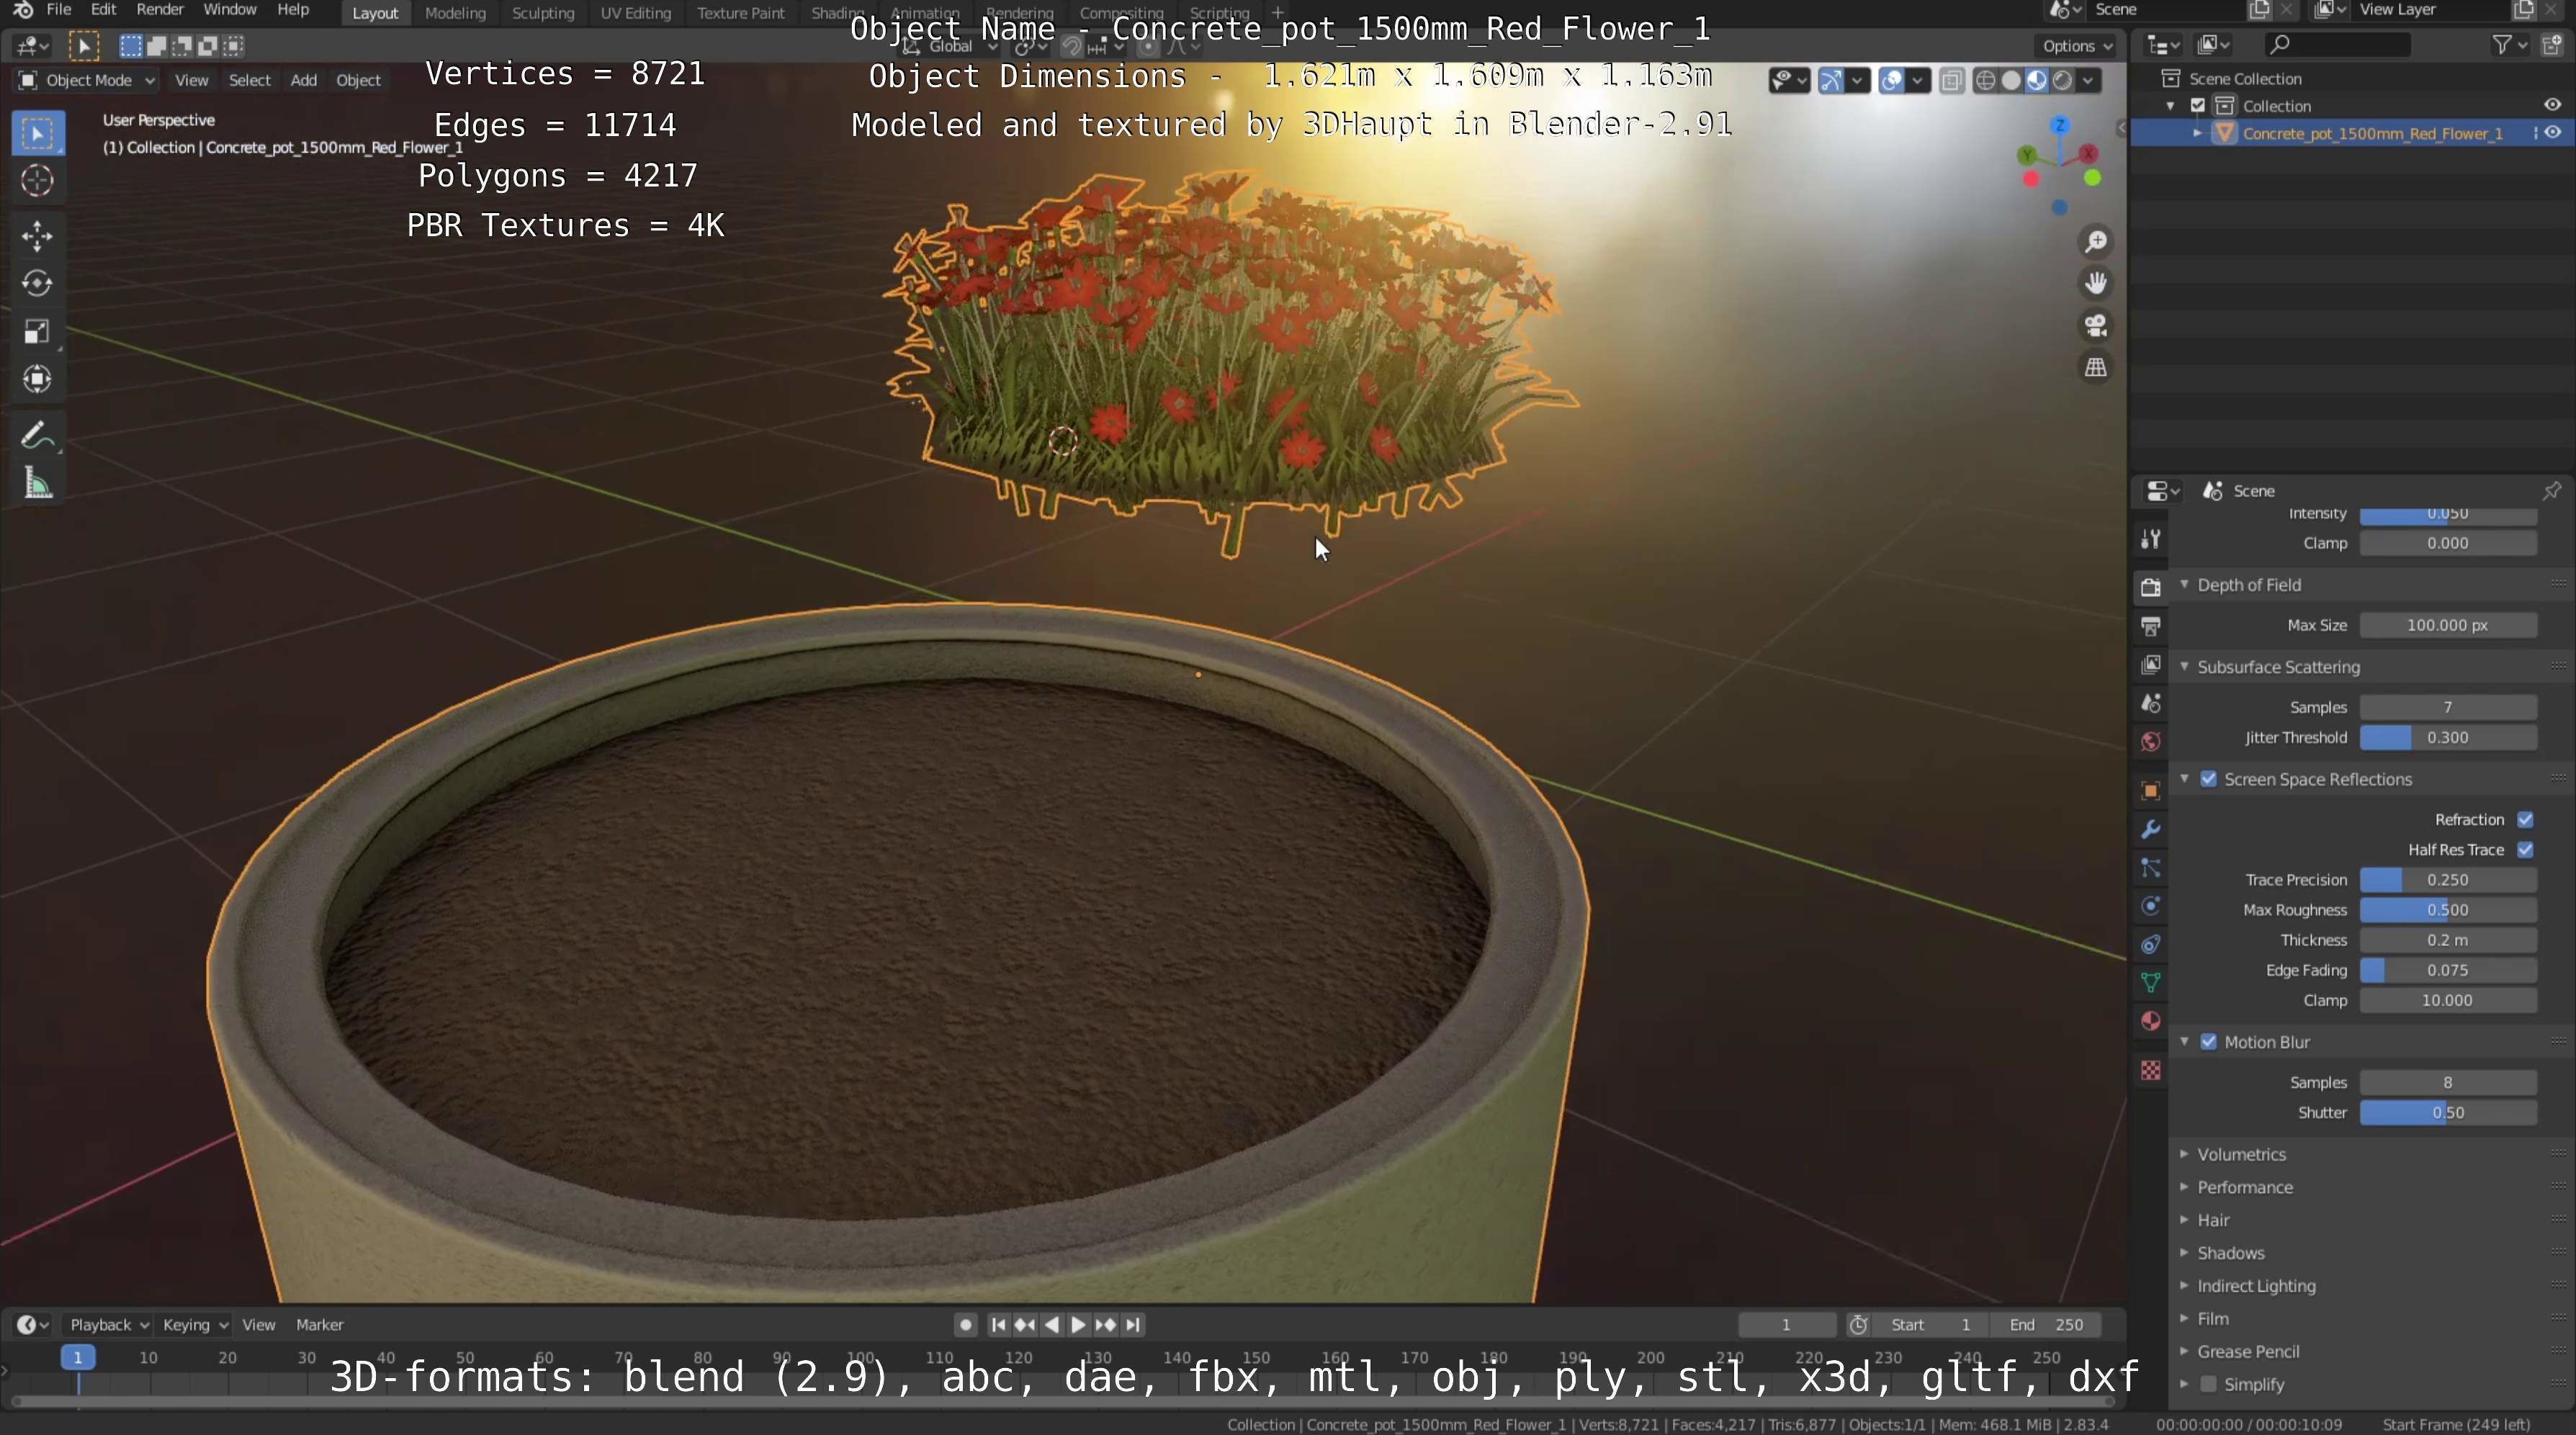Switch to the Texture Paint workspace tab

(x=740, y=13)
